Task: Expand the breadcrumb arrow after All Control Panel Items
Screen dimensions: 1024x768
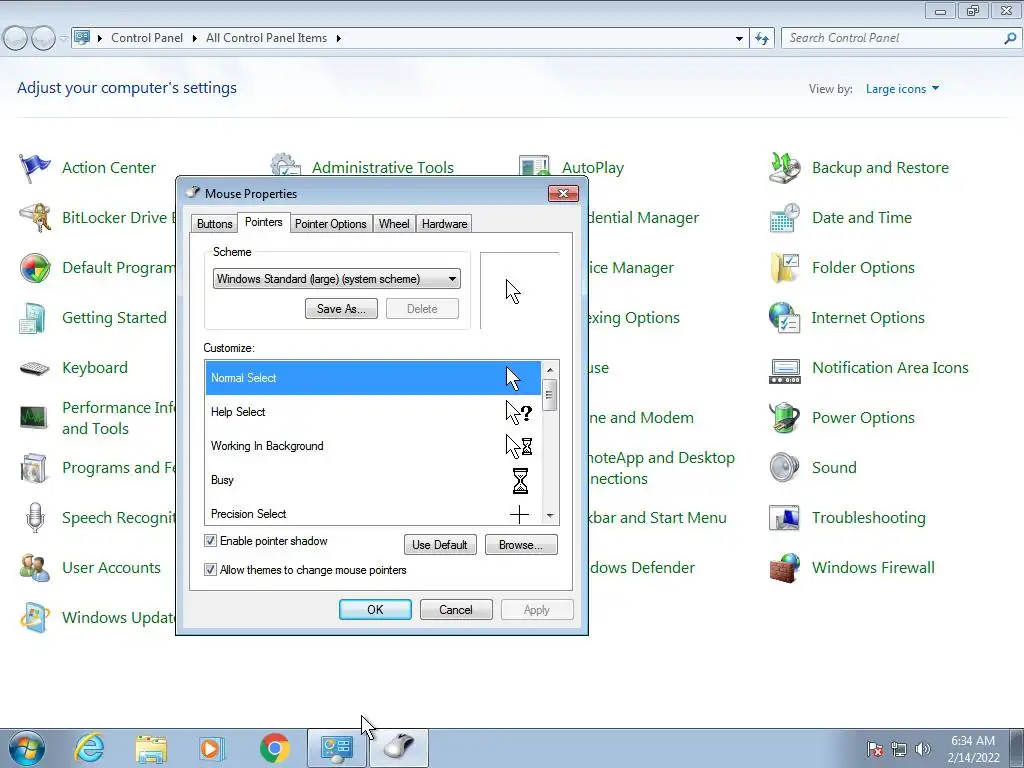Action: pyautogui.click(x=338, y=39)
